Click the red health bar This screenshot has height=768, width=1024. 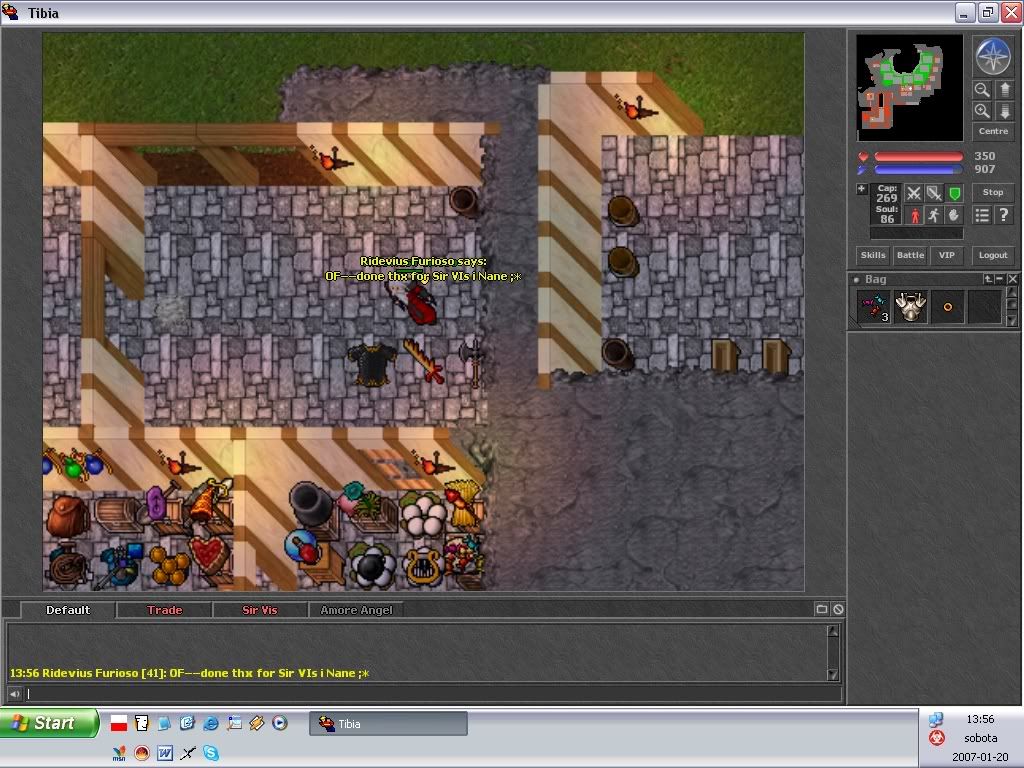pos(918,157)
